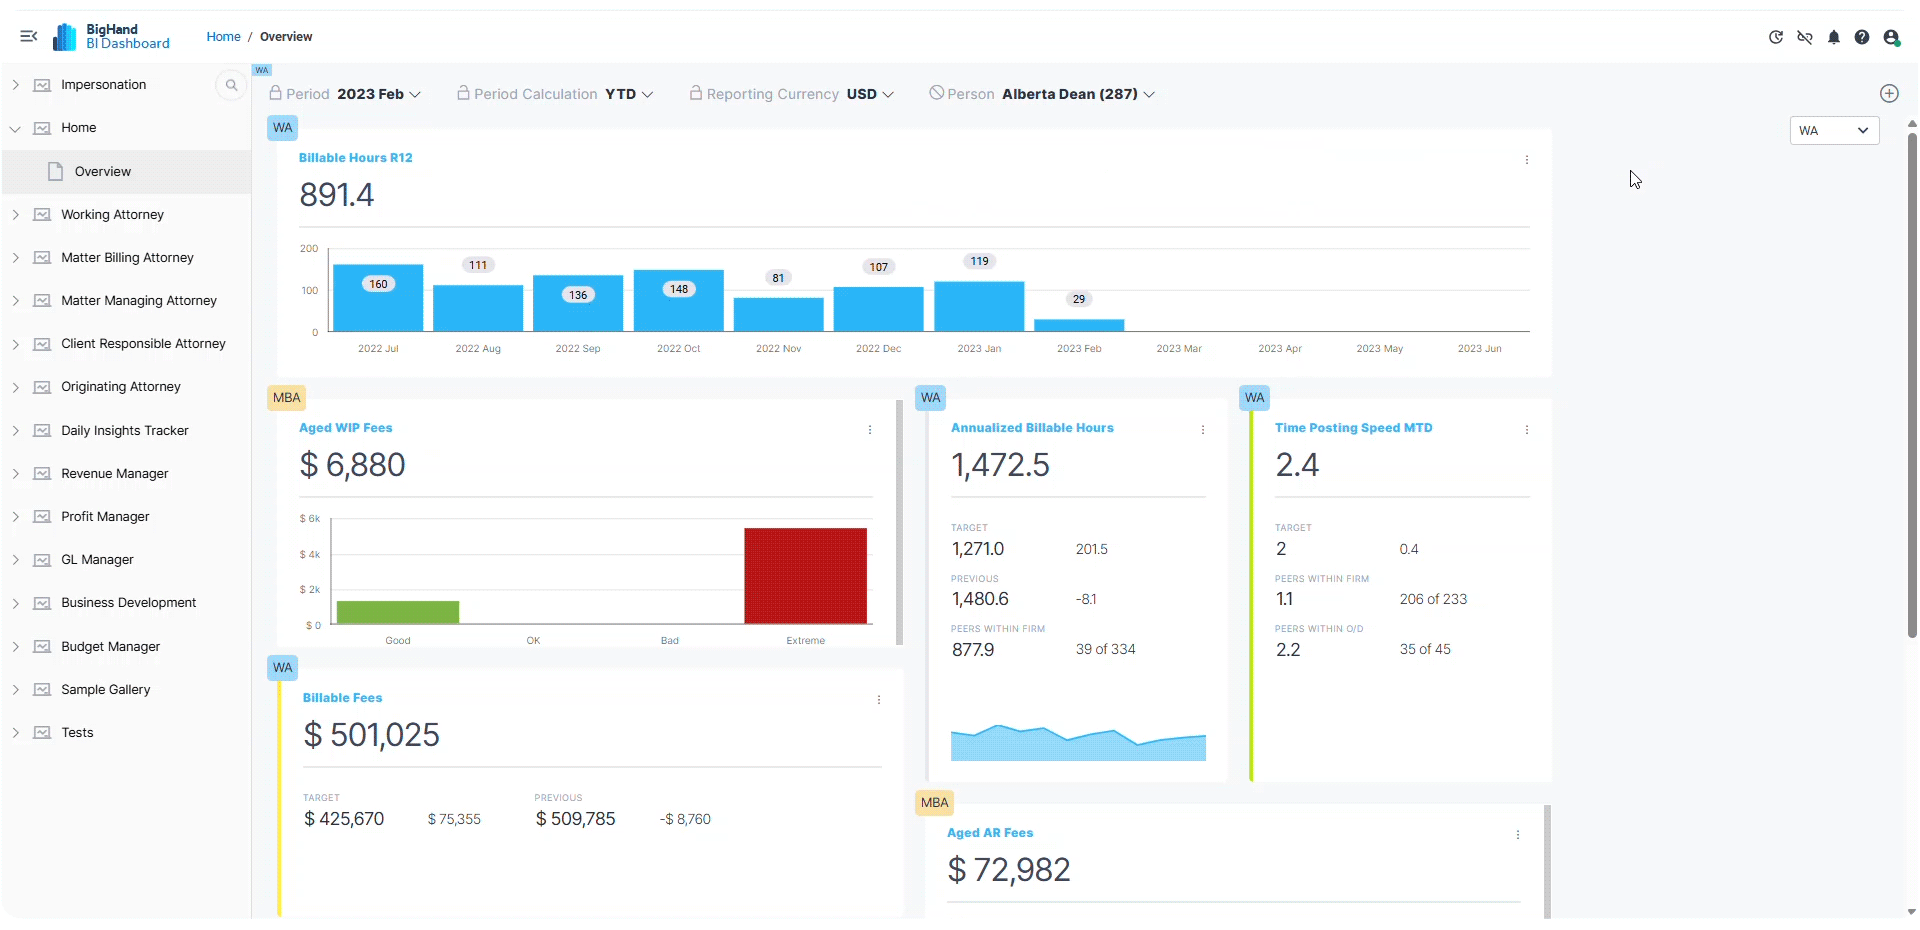Click the Person filter disabled icon

[x=937, y=93]
